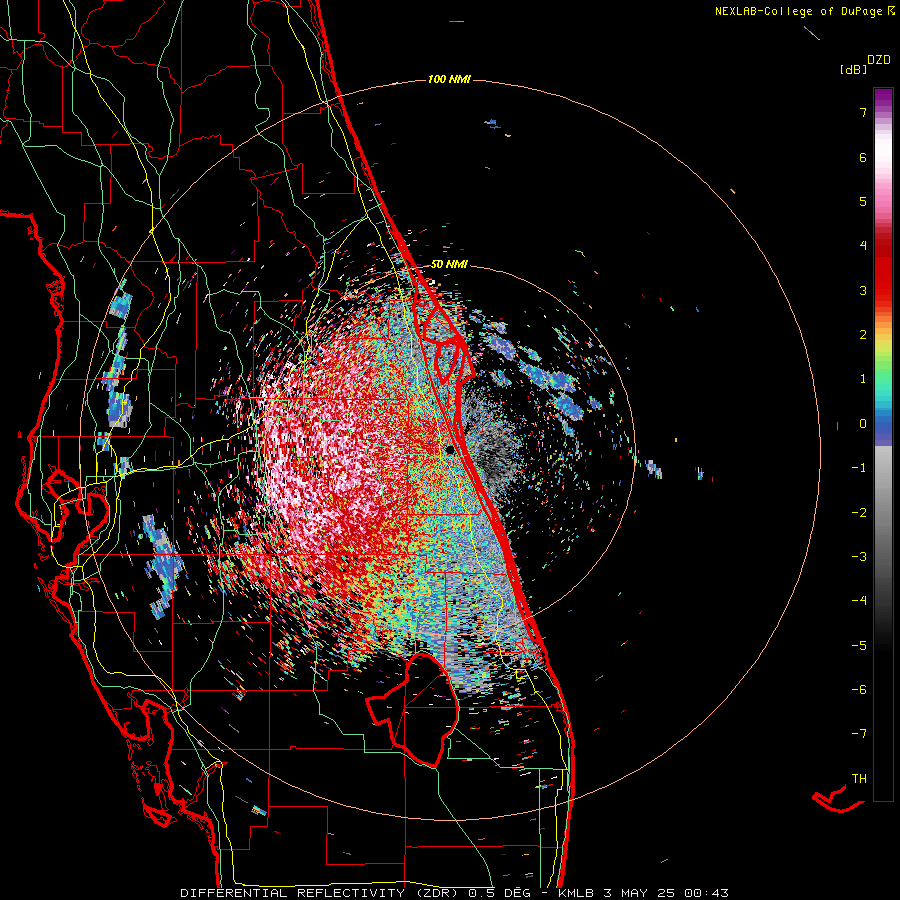Click the -7 value on color scale
This screenshot has height=900, width=900.
coord(859,734)
